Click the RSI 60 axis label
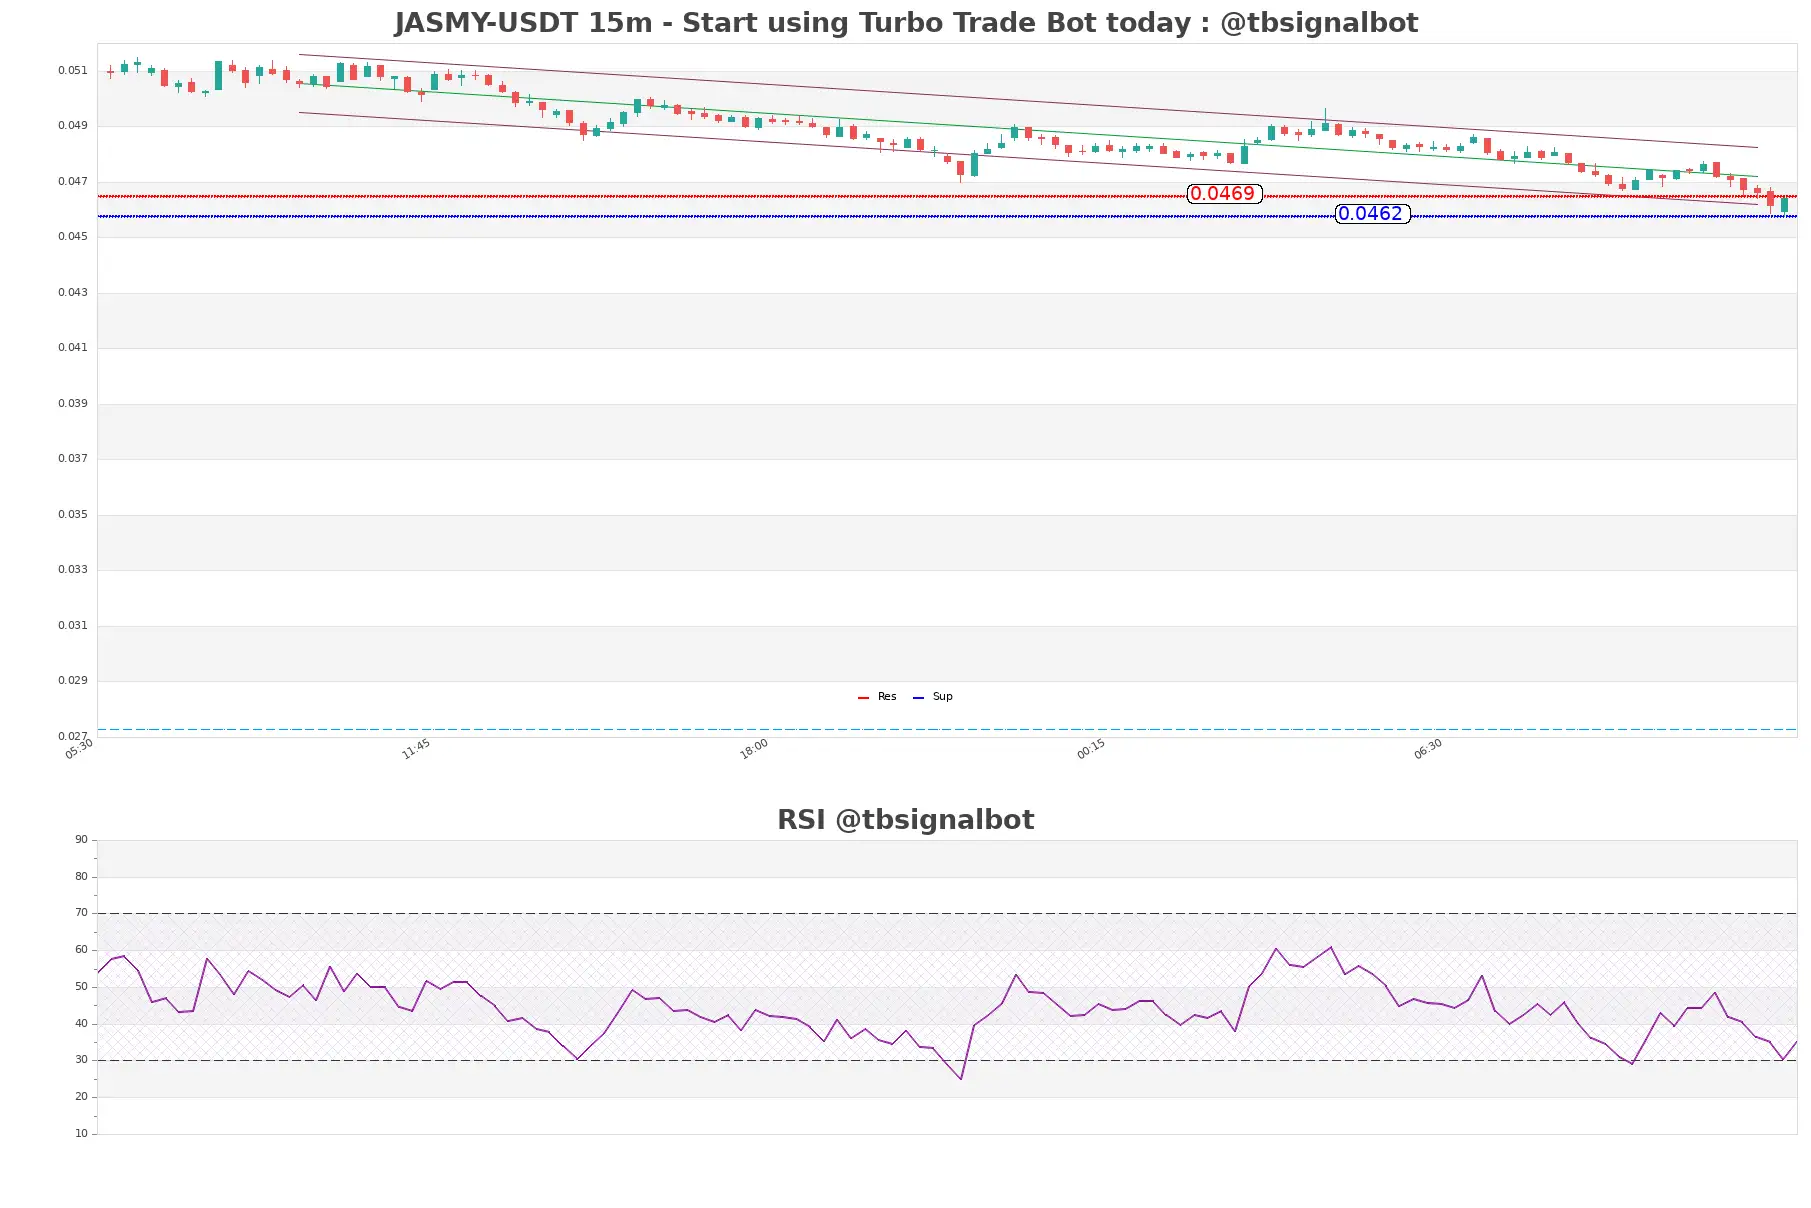This screenshot has width=1811, height=1208. click(x=81, y=950)
